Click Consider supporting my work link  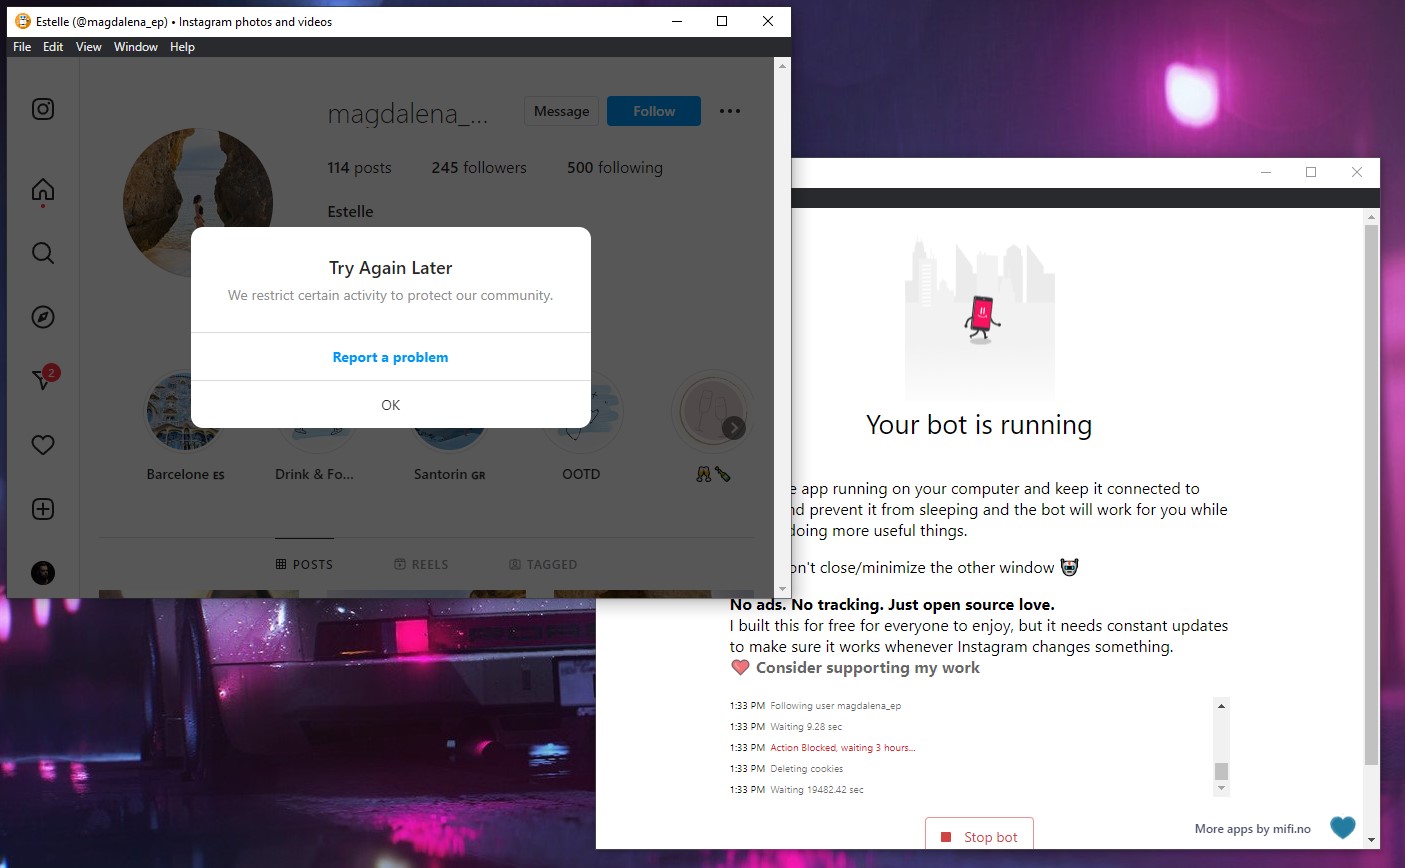(868, 667)
